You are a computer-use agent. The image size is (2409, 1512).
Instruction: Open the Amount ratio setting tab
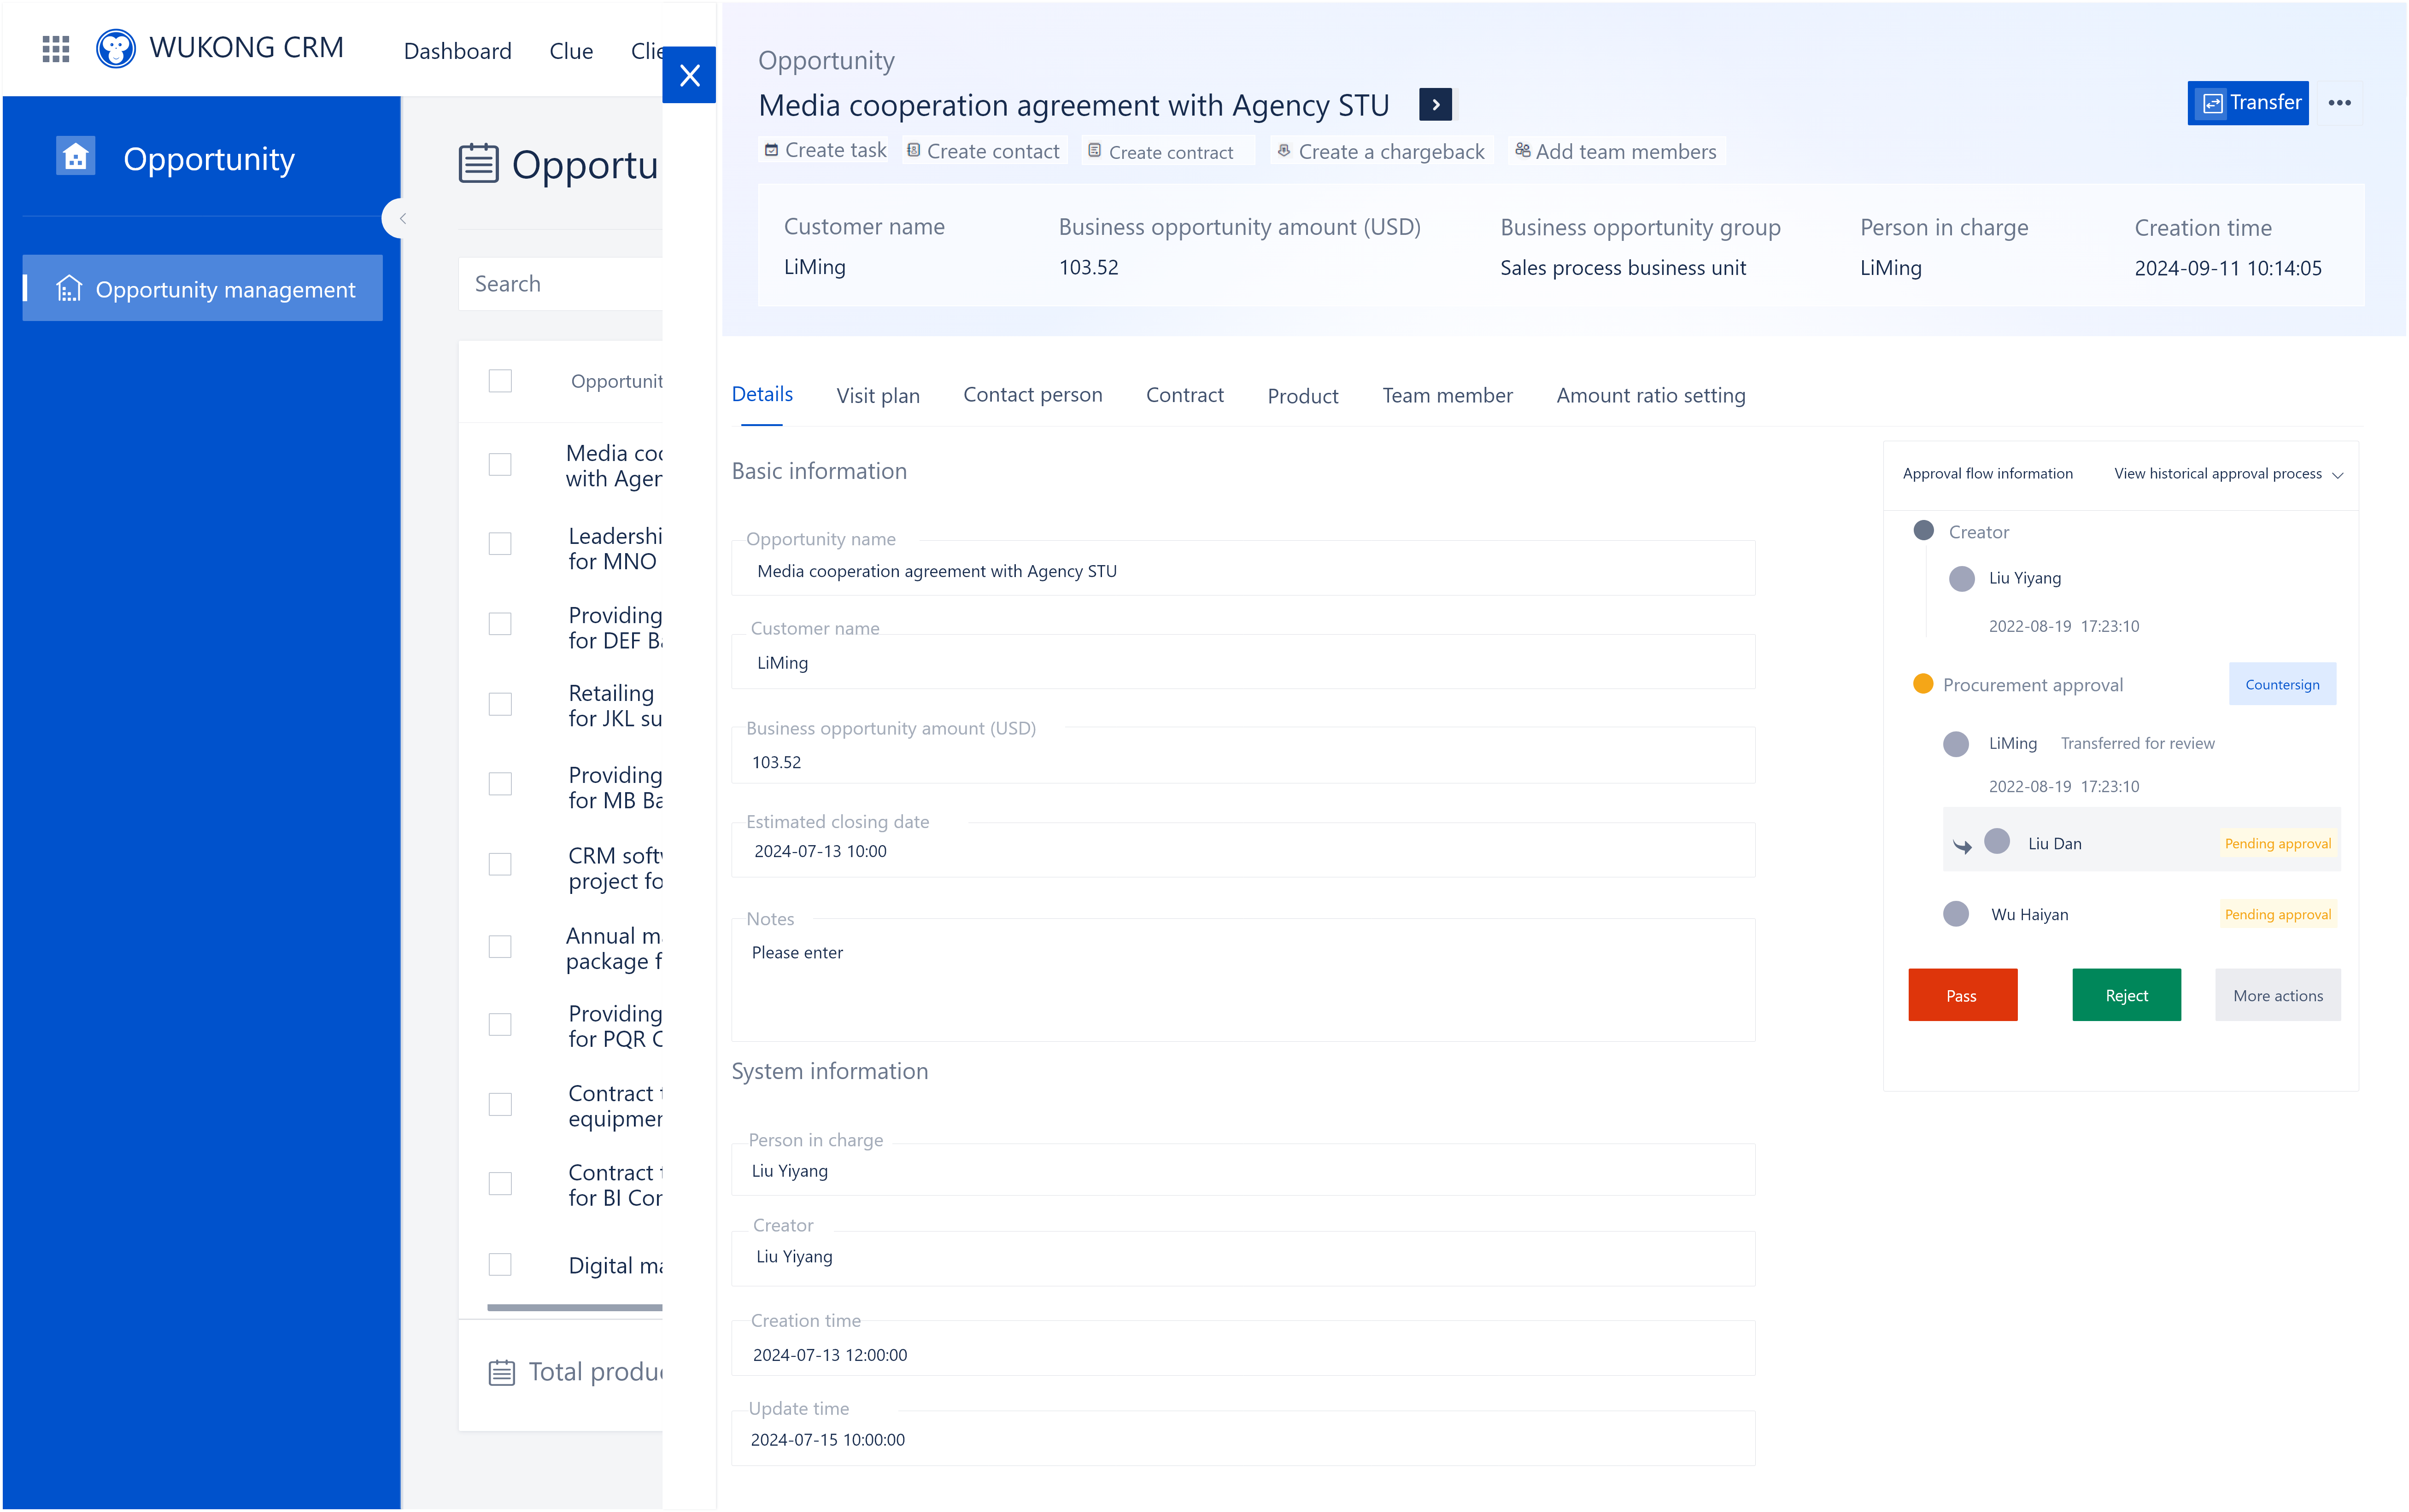point(1651,395)
